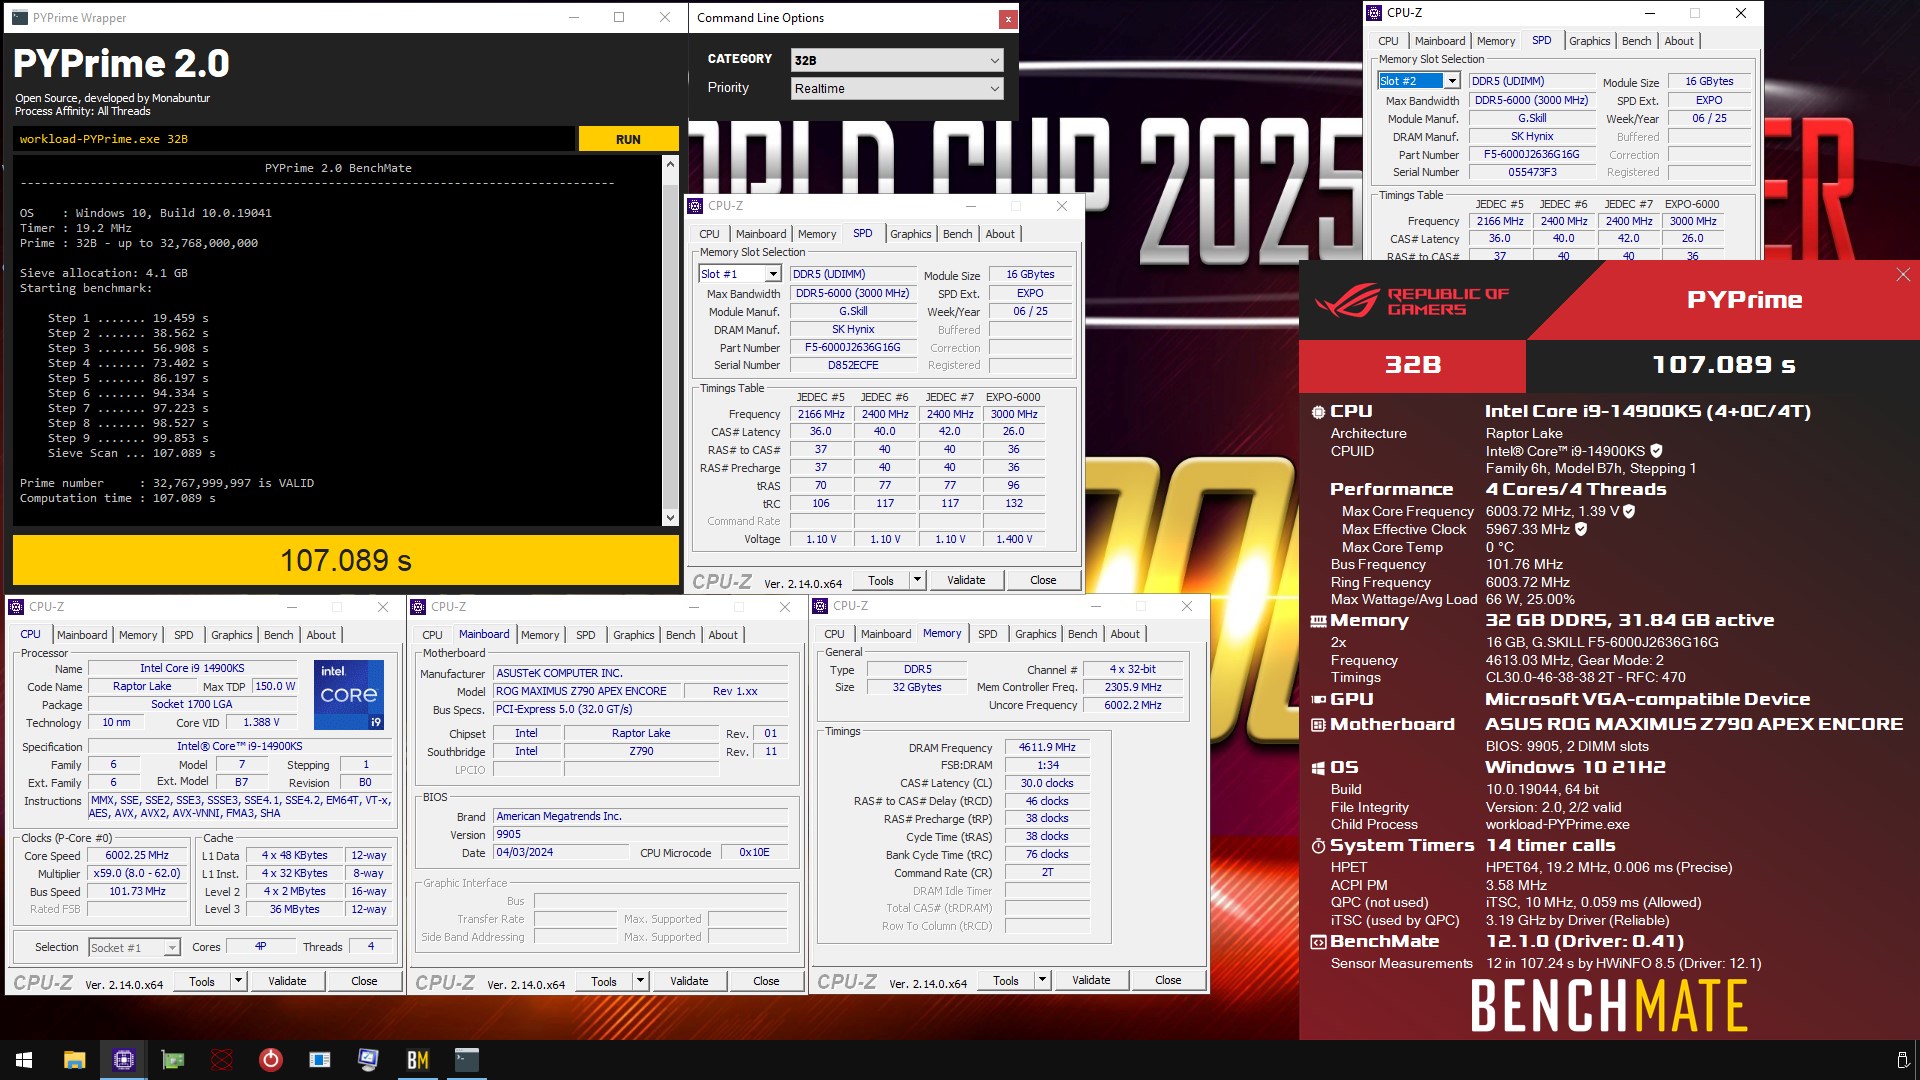Click the DRAM Frequency 4611.9 MHz value
Screen dimensions: 1920x1080
click(x=1047, y=748)
